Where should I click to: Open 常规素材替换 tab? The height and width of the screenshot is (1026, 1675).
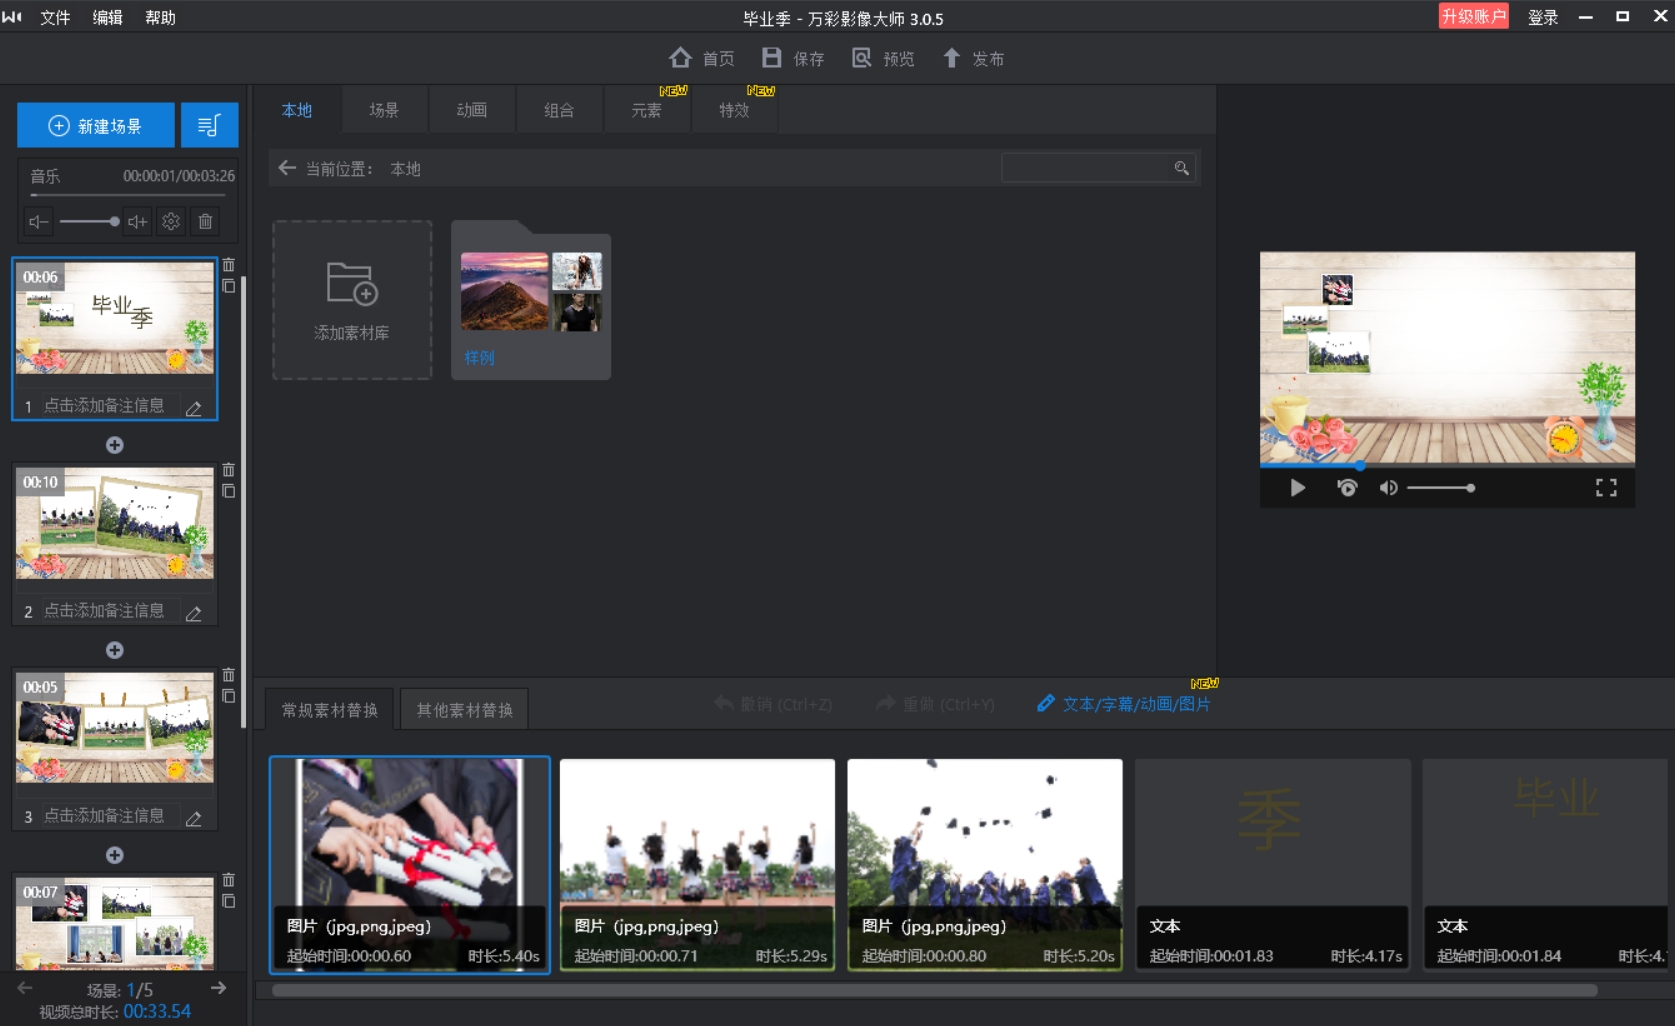point(330,710)
